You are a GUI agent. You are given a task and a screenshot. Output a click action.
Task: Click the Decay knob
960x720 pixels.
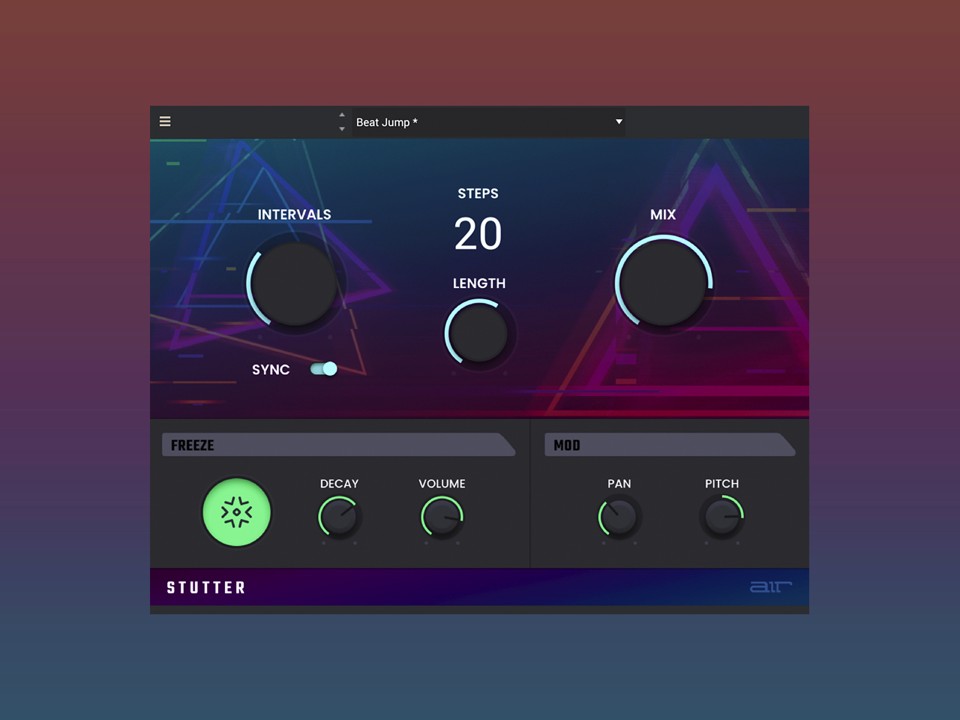(339, 517)
